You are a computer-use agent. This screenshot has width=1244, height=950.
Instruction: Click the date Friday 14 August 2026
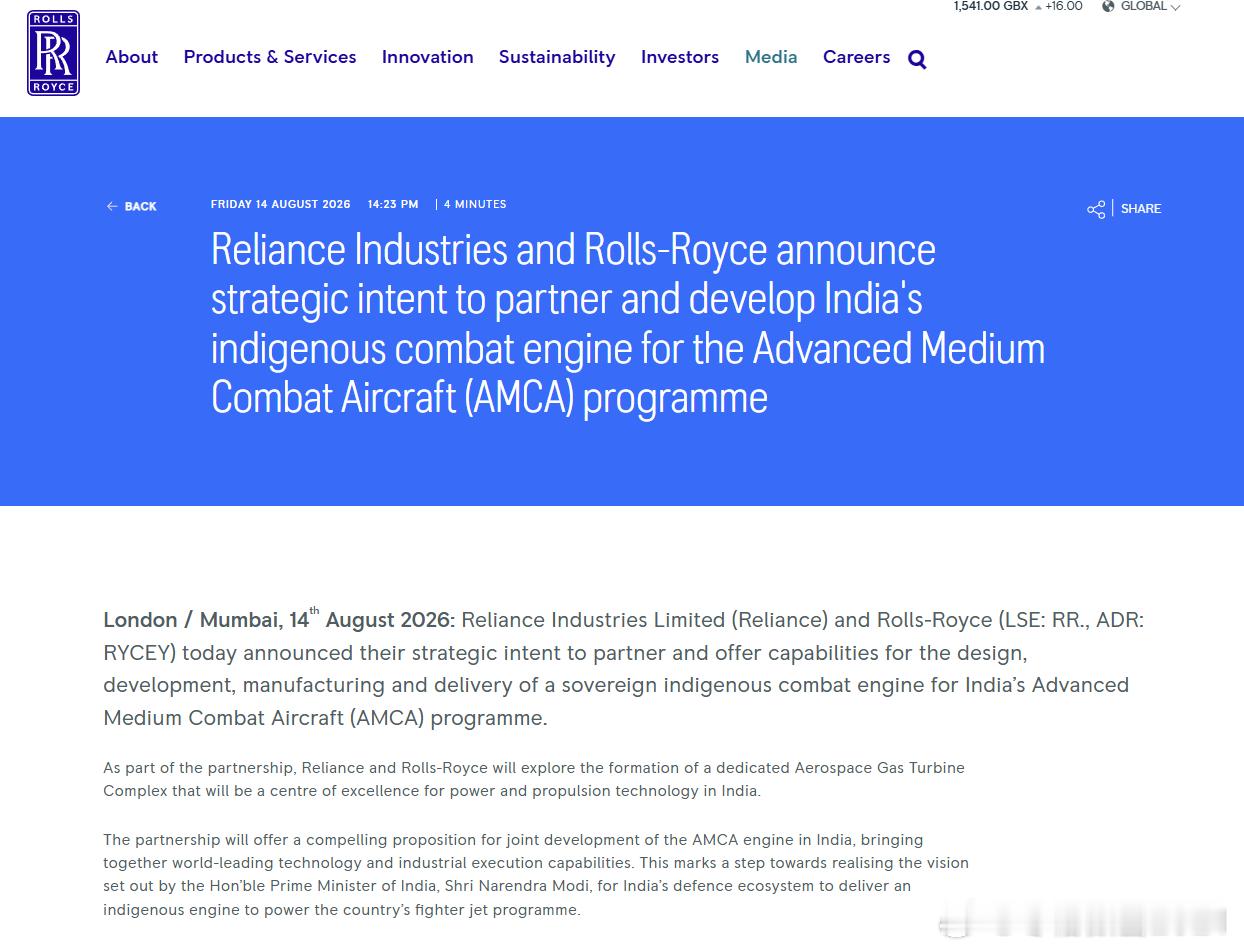(281, 204)
